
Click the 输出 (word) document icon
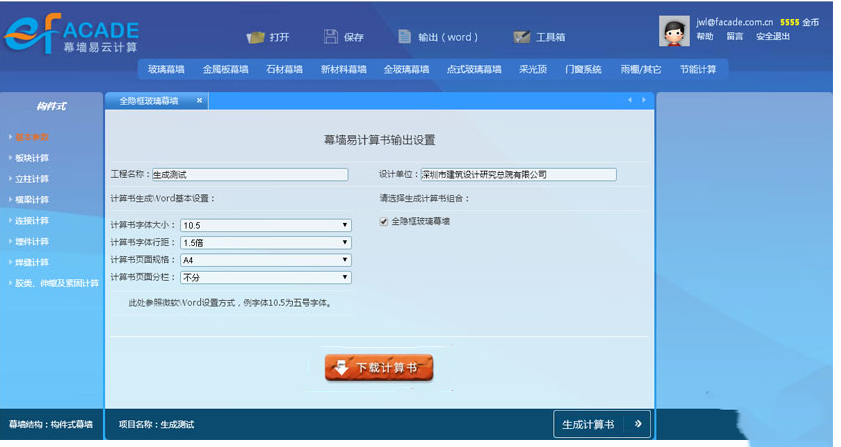click(x=404, y=36)
